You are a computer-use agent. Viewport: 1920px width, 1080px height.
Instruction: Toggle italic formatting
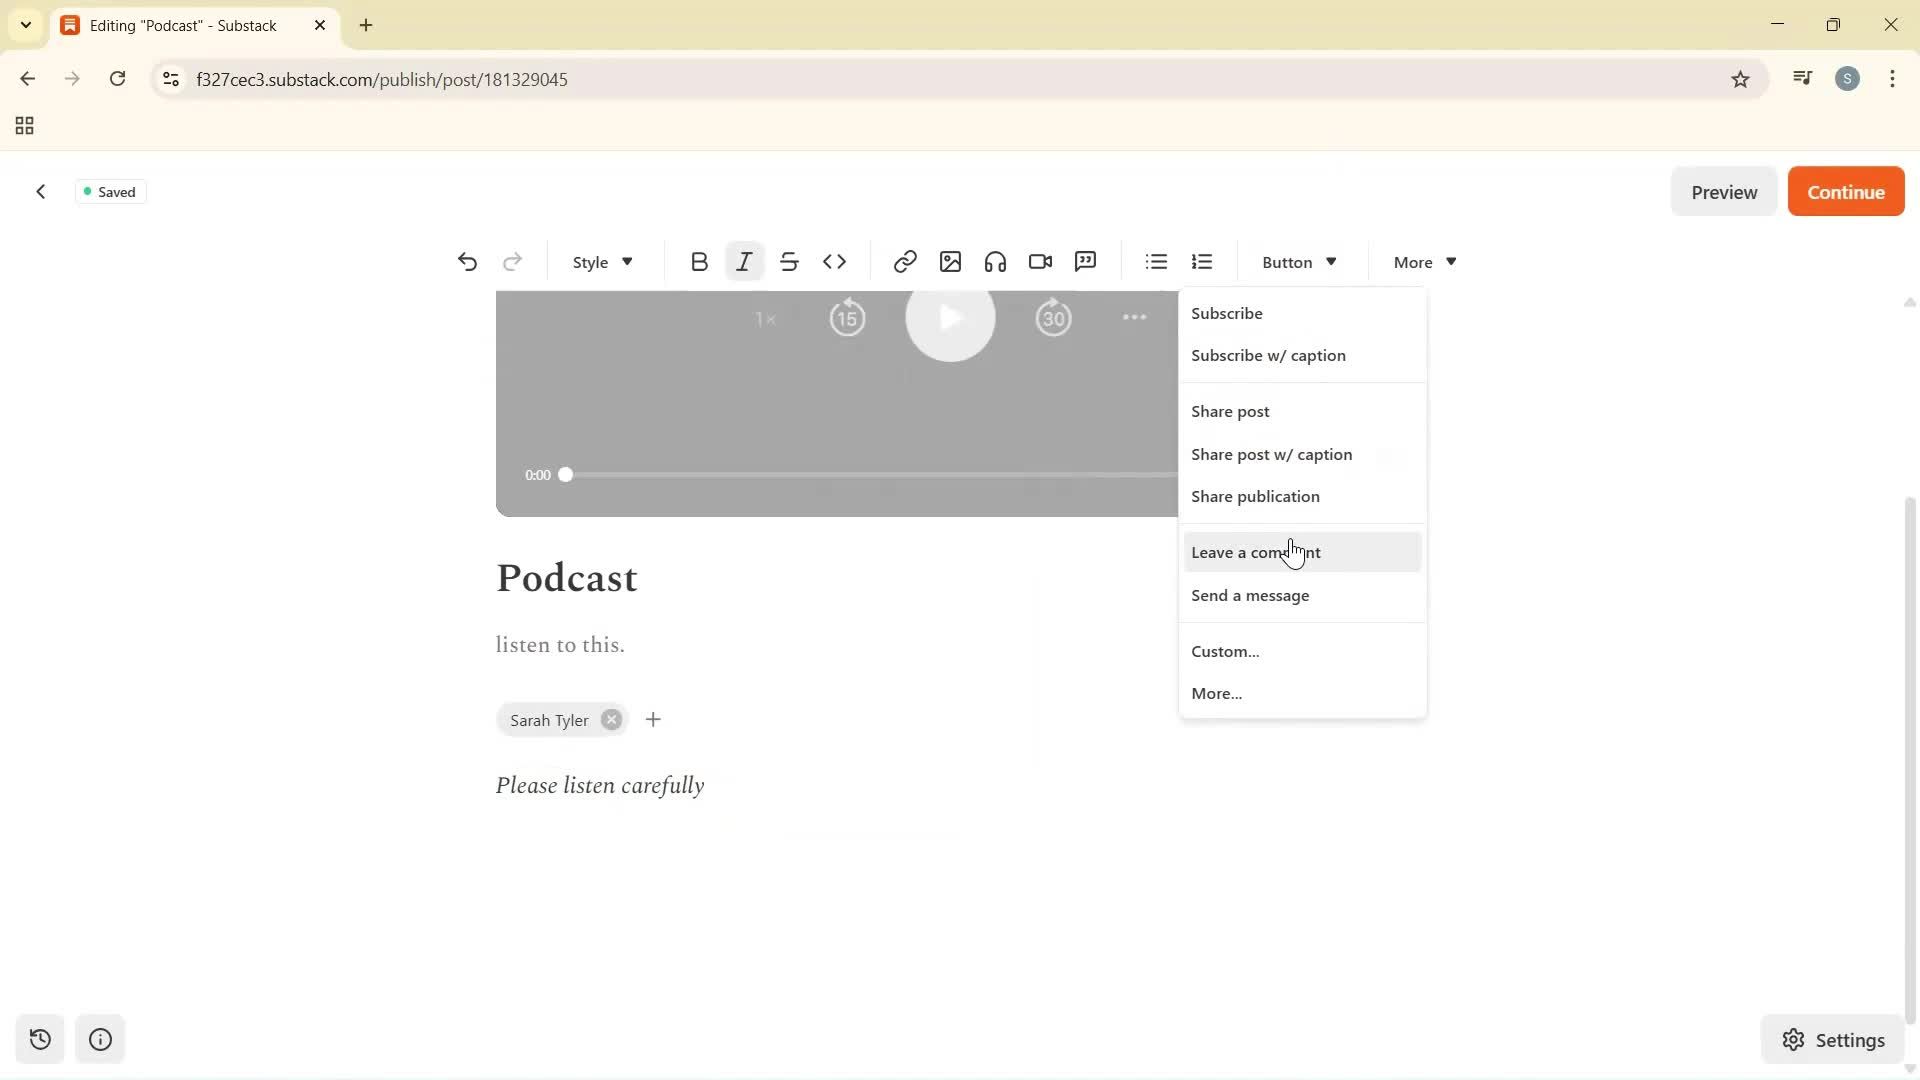[x=744, y=261]
